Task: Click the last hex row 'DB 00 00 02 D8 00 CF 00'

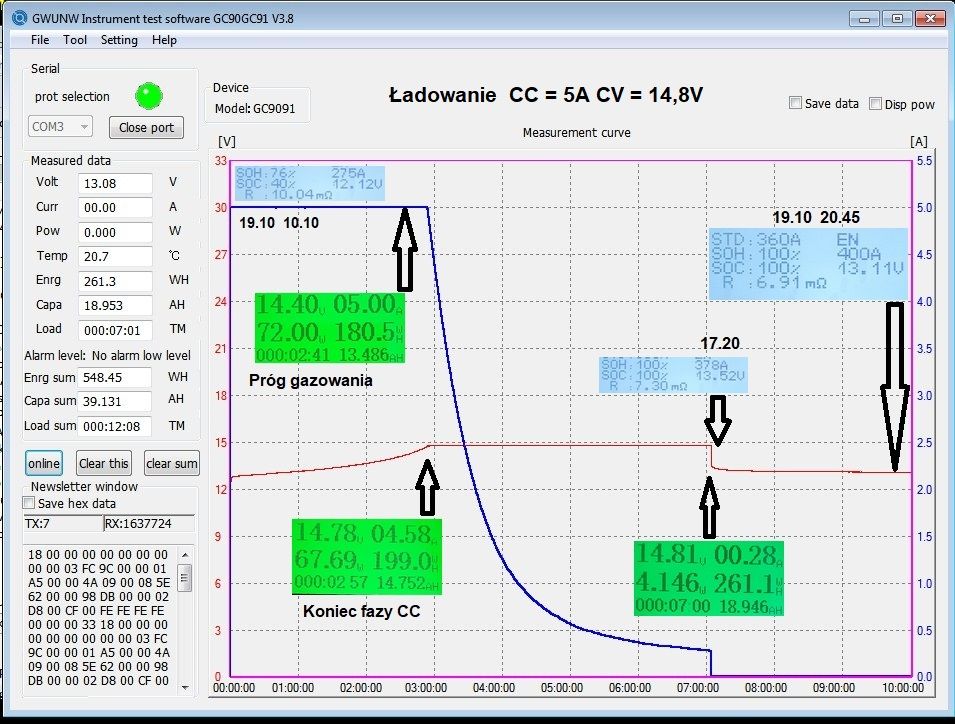Action: click(x=98, y=681)
